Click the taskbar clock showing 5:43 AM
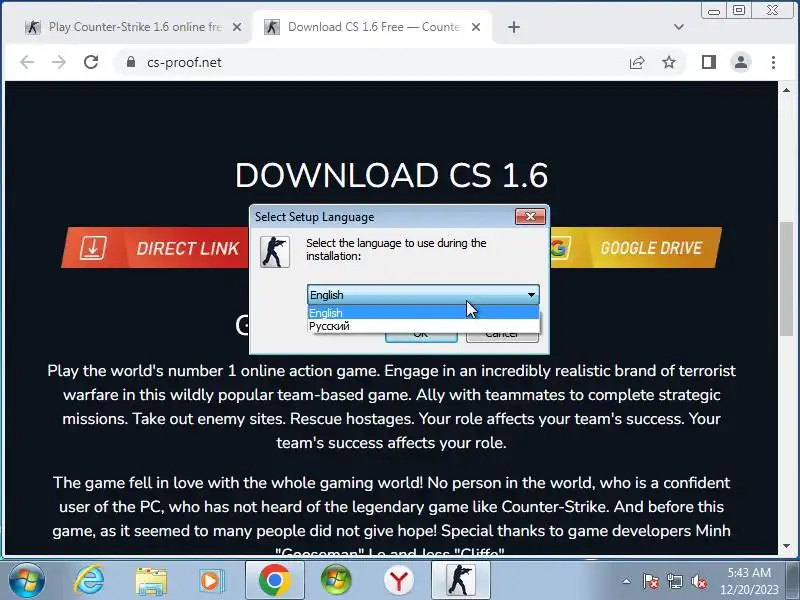Image resolution: width=800 pixels, height=600 pixels. click(749, 581)
